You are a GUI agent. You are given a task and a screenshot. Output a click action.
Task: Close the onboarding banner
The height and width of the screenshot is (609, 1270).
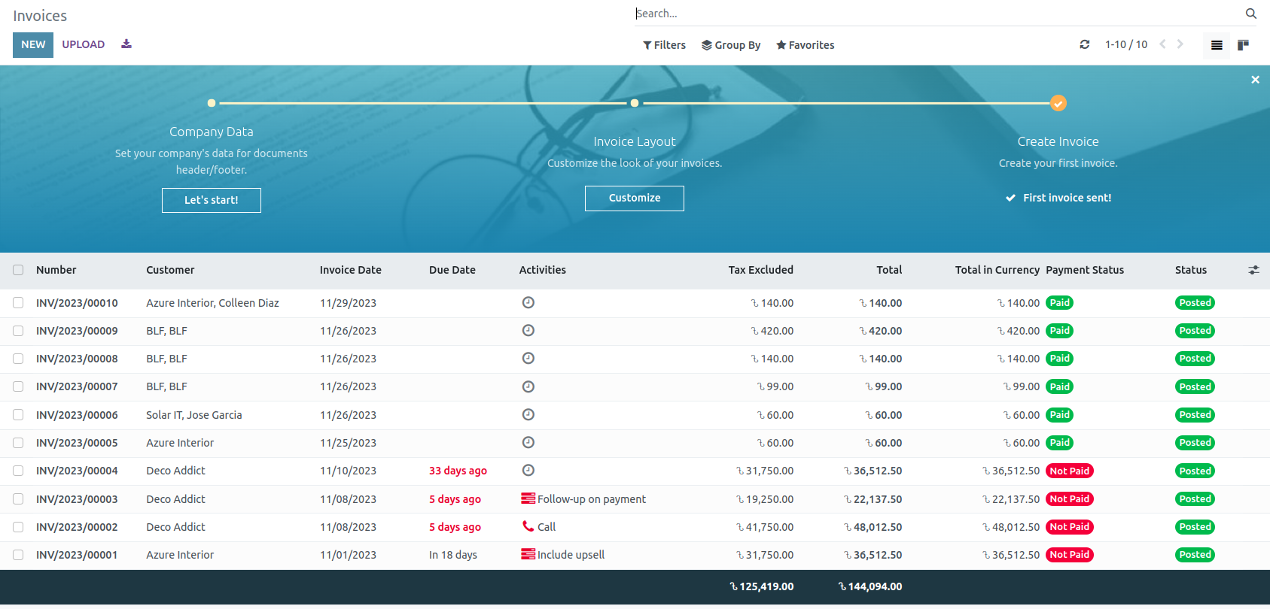1255,80
